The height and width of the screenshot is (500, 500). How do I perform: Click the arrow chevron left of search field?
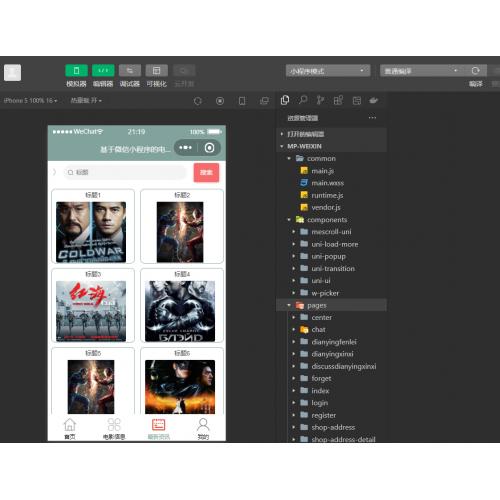coord(55,172)
